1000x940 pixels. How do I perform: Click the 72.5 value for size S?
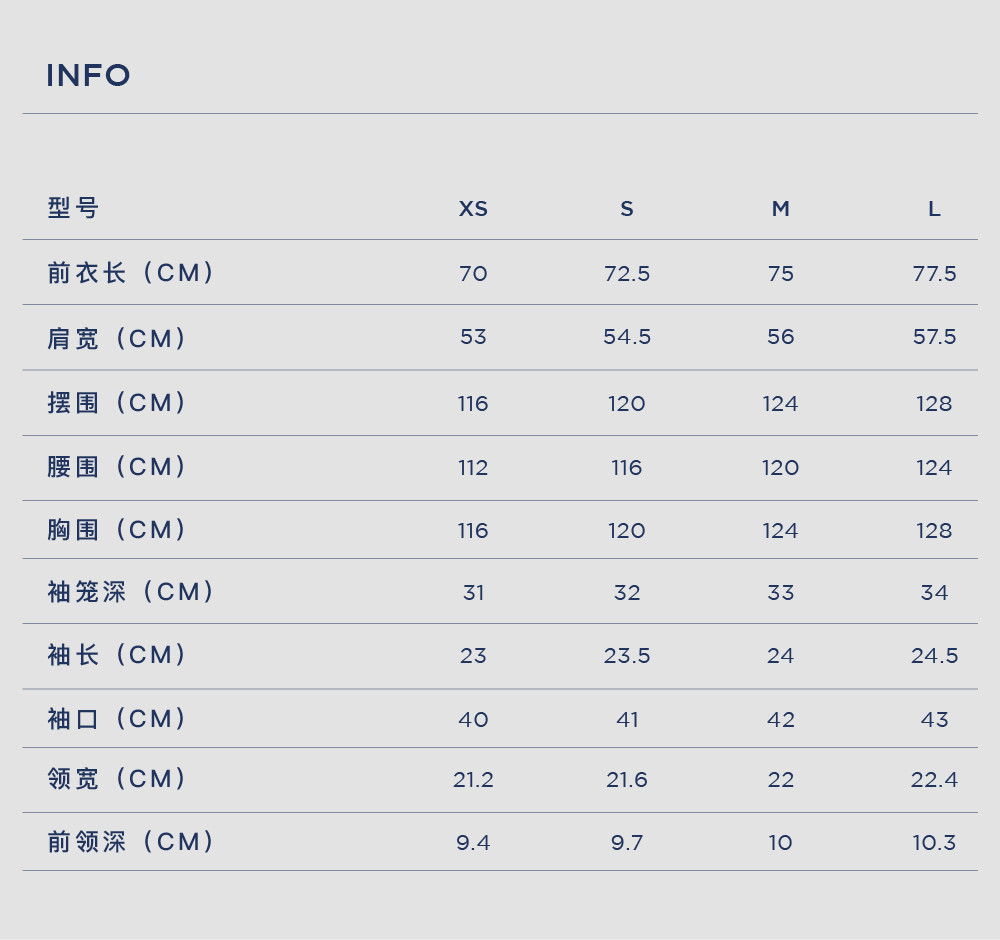[627, 274]
